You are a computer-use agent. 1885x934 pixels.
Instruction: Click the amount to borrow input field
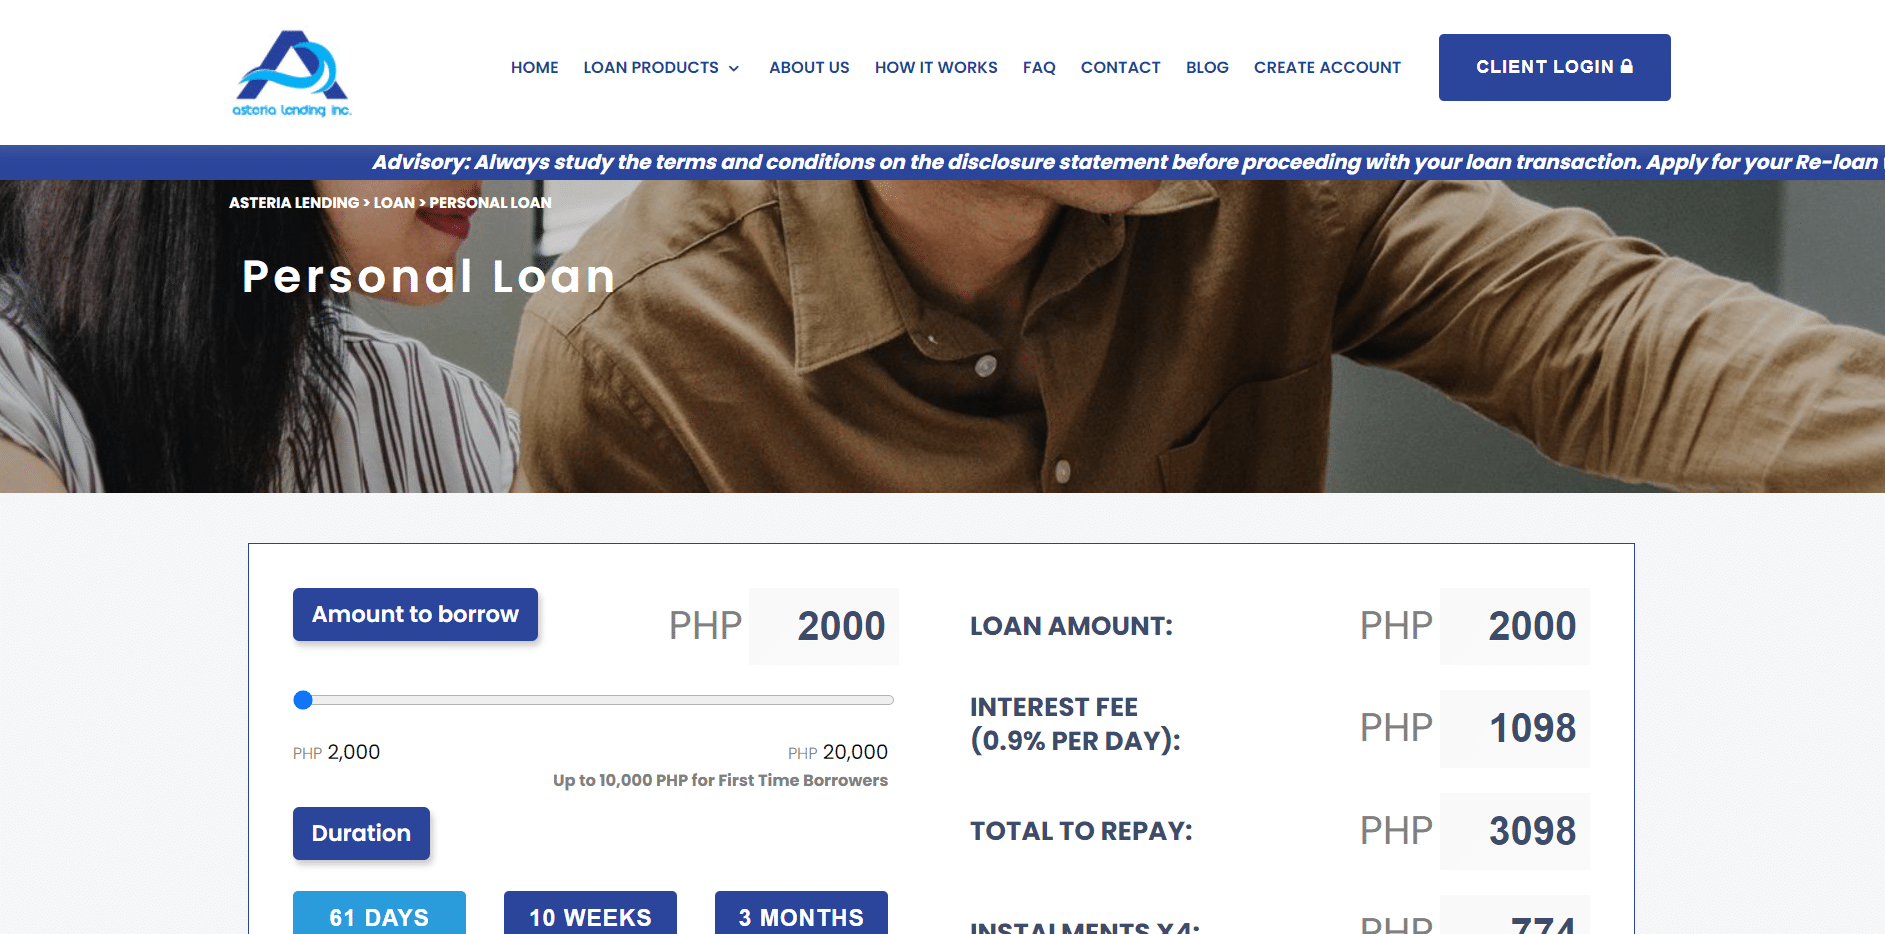[x=824, y=626]
